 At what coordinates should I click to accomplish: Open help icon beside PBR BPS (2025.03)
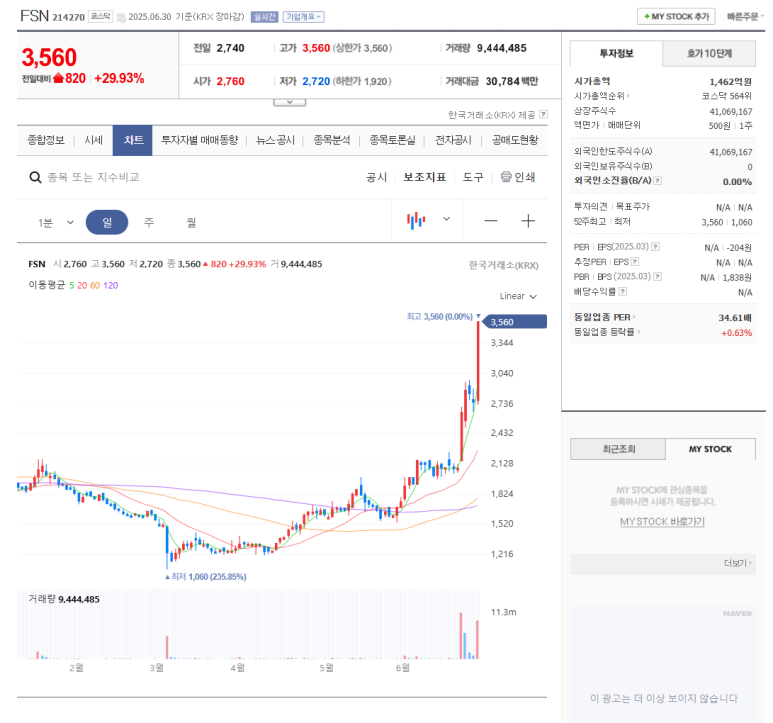click(657, 276)
